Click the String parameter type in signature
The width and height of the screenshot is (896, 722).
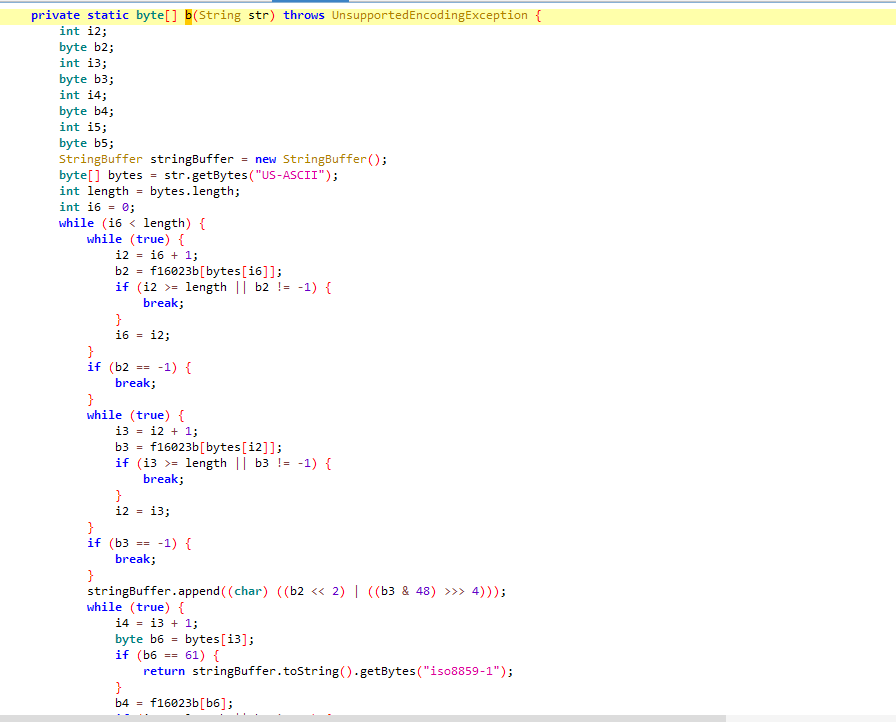point(217,15)
